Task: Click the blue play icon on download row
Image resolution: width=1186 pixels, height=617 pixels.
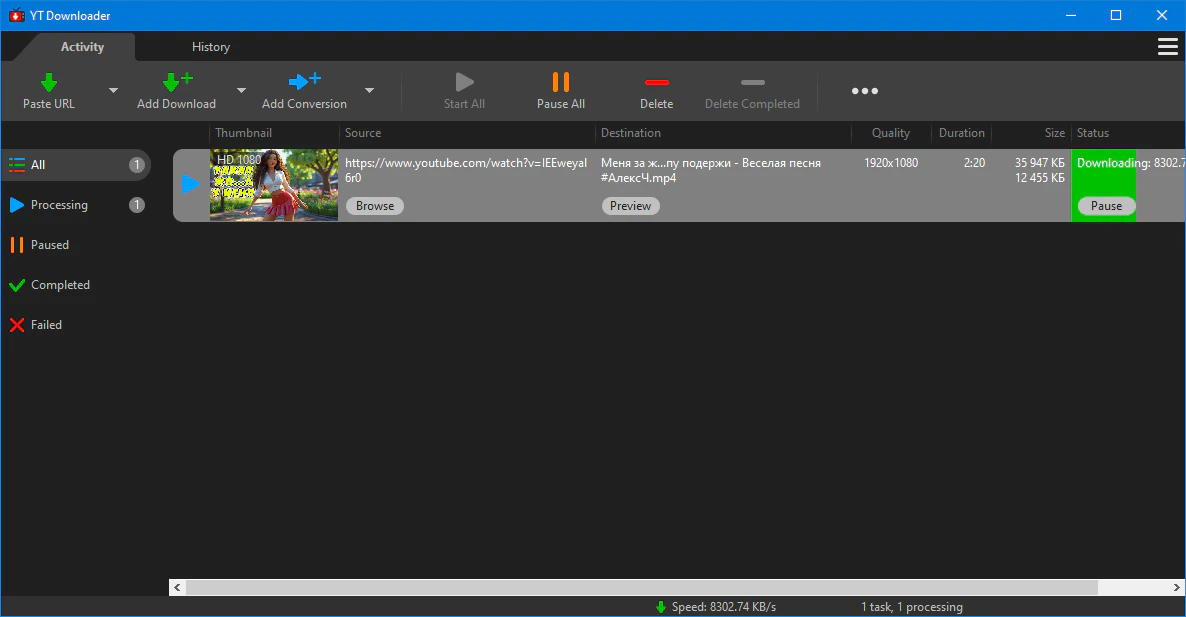Action: (x=191, y=184)
